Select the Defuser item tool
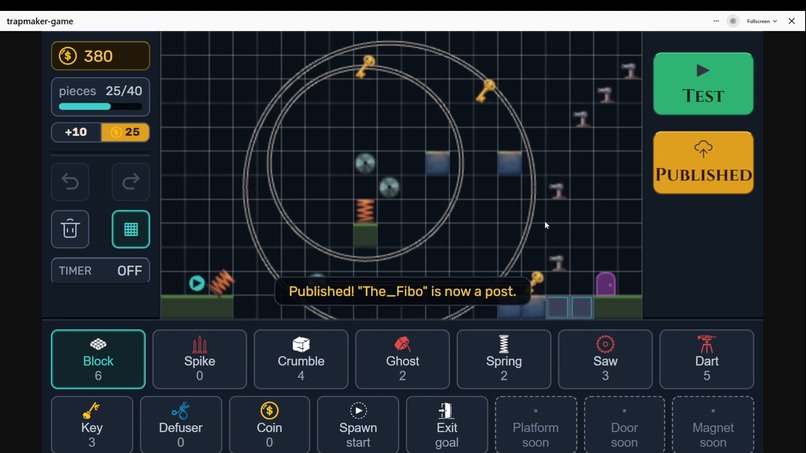This screenshot has height=453, width=806. click(x=180, y=425)
